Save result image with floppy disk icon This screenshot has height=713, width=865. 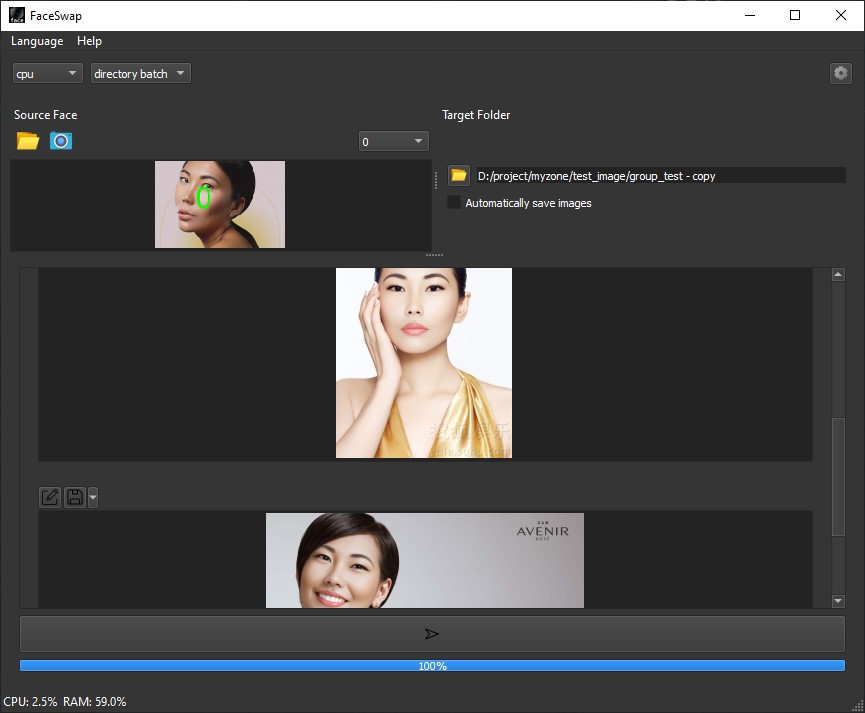[x=75, y=497]
